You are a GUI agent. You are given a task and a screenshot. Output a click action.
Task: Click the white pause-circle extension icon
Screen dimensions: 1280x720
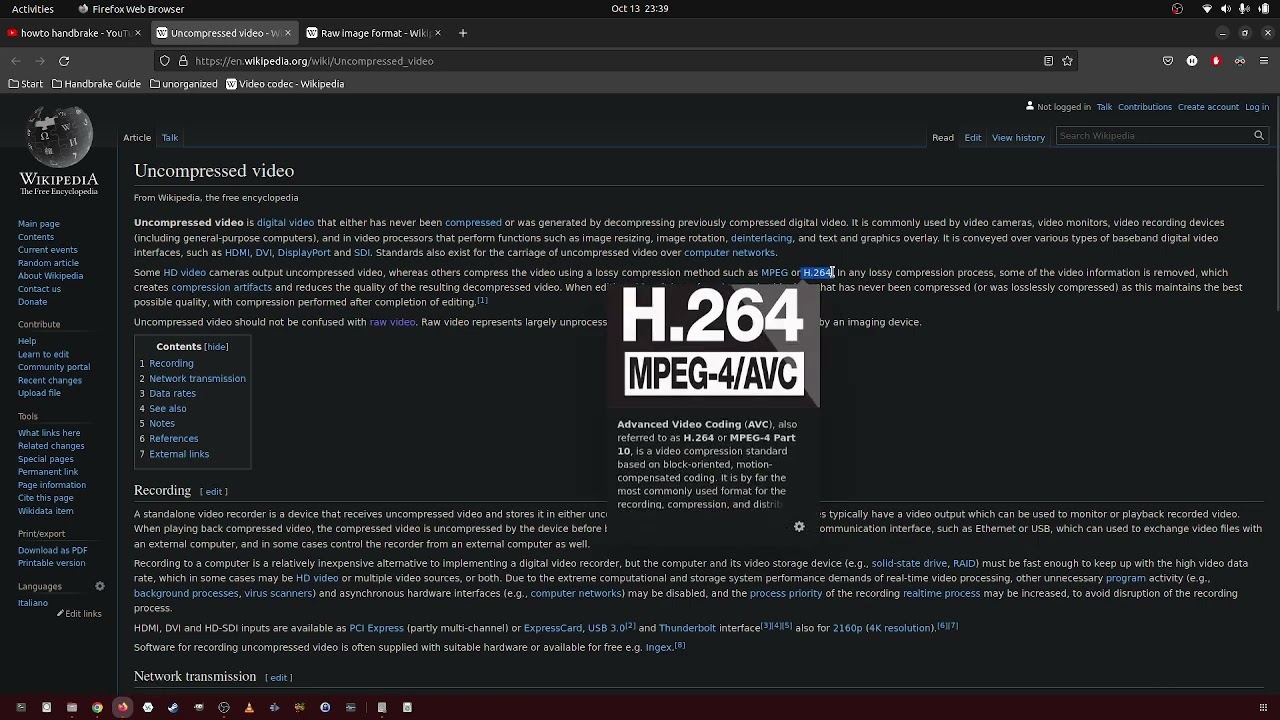[x=1192, y=61]
